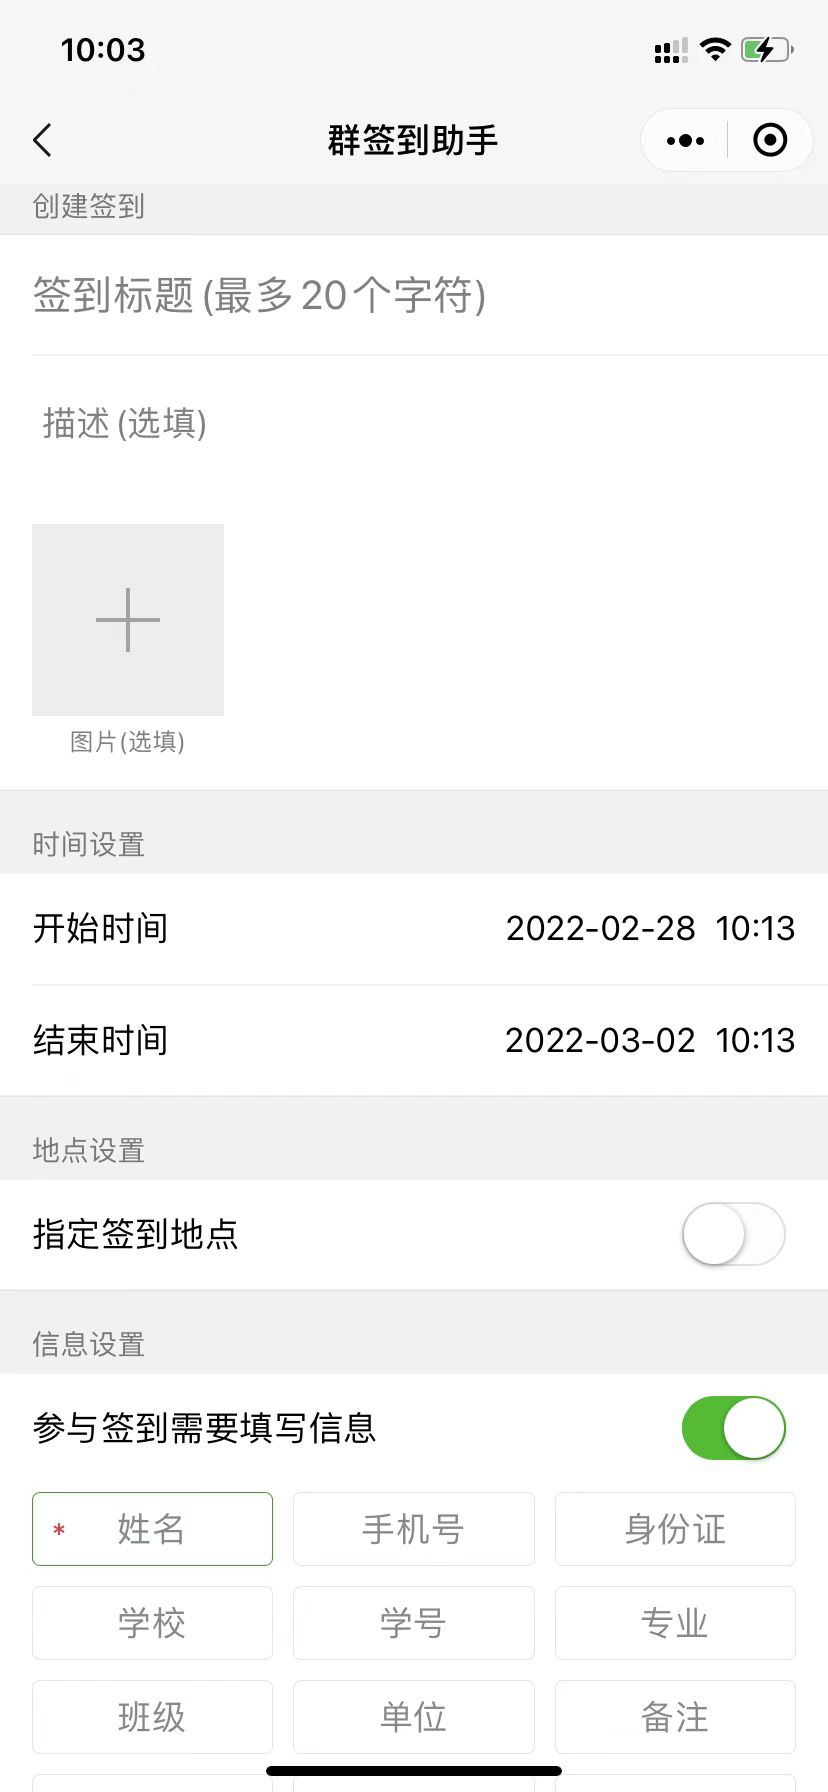Select the 班级 info field
This screenshot has height=1792, width=828.
[152, 1717]
